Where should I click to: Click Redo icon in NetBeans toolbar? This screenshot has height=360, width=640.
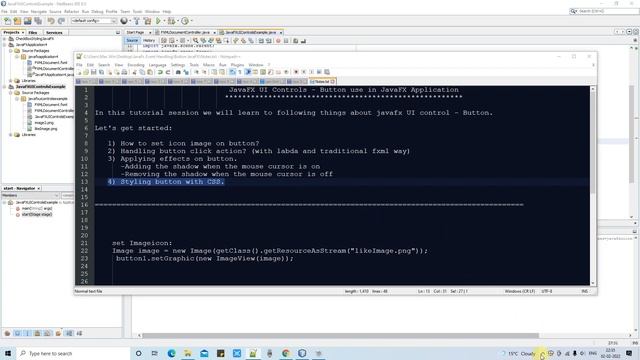61,21
